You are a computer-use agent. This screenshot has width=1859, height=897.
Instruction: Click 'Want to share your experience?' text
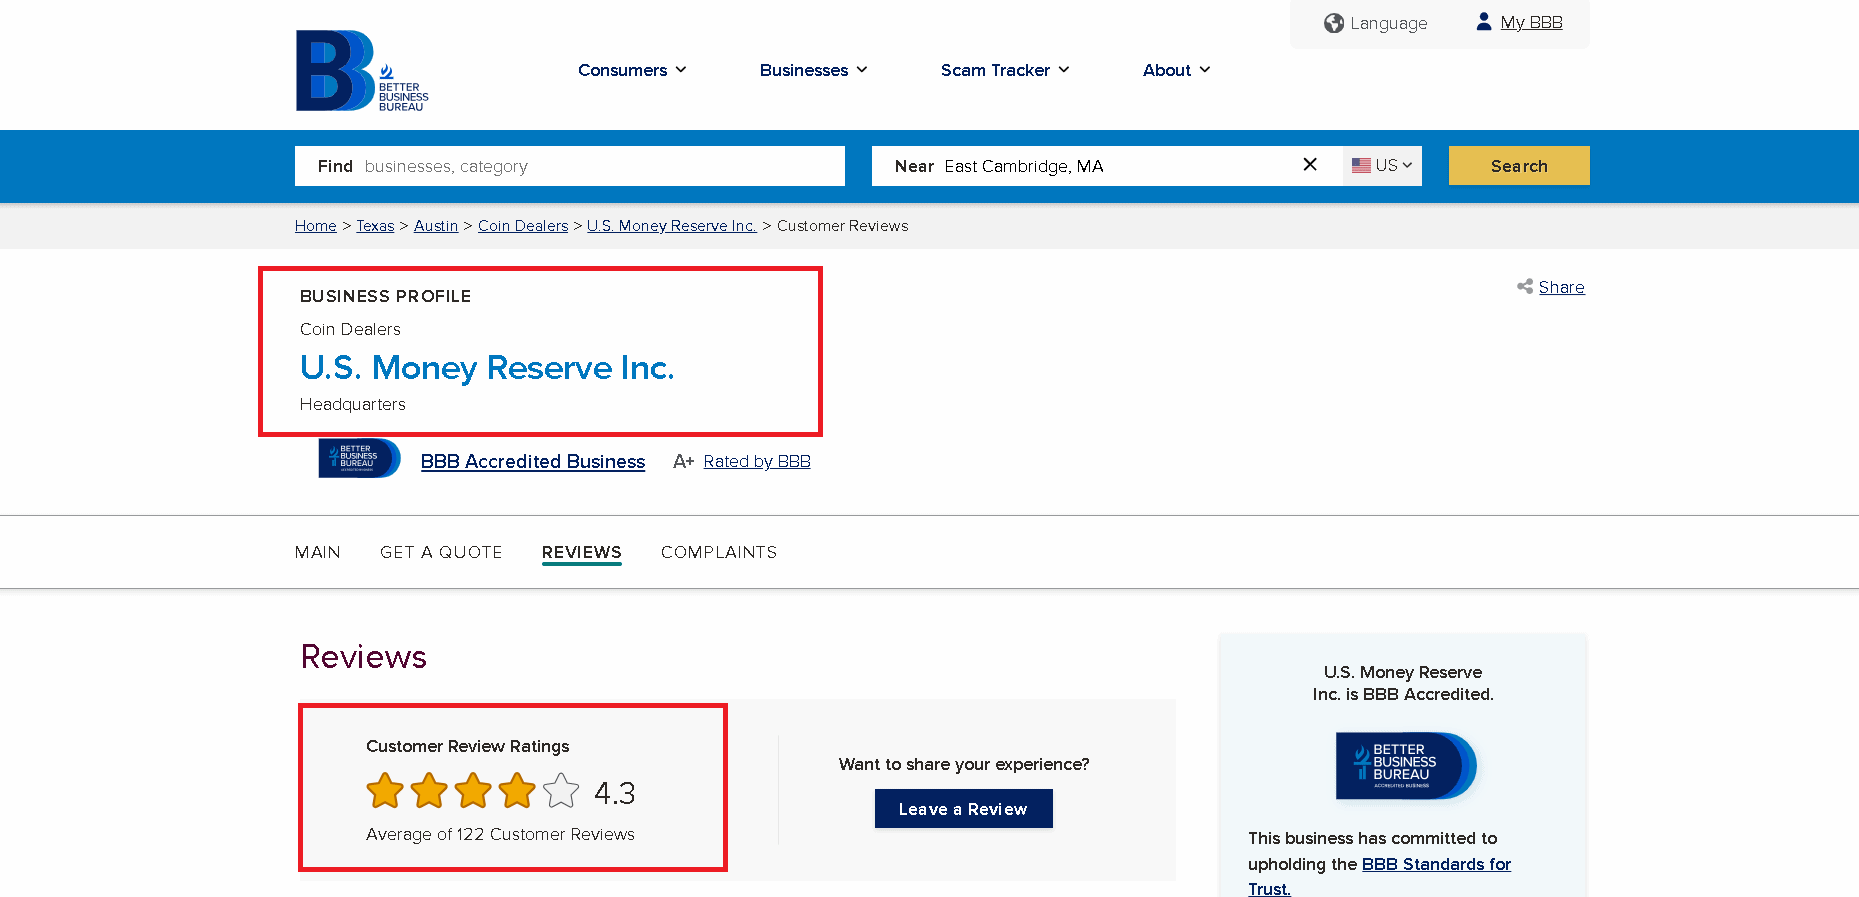(x=964, y=764)
